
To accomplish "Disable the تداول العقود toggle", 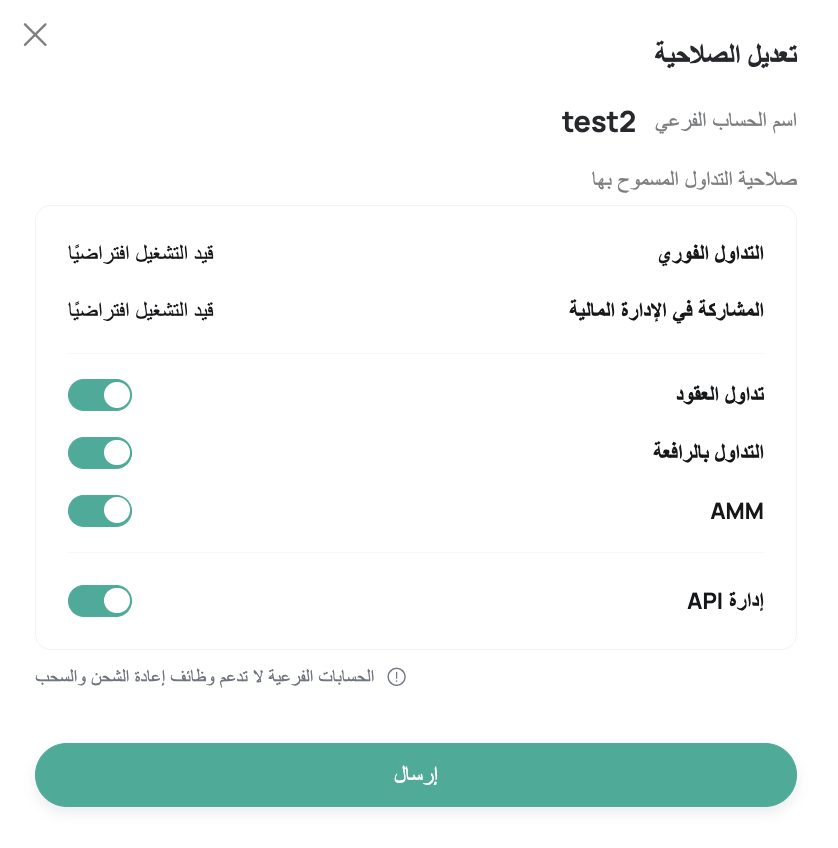I will [100, 395].
